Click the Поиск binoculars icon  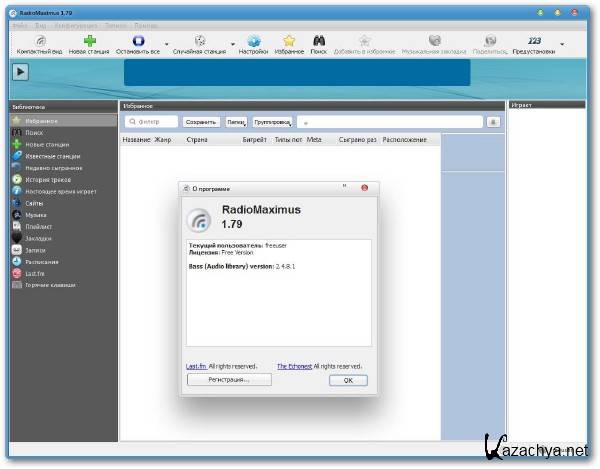pyautogui.click(x=319, y=42)
